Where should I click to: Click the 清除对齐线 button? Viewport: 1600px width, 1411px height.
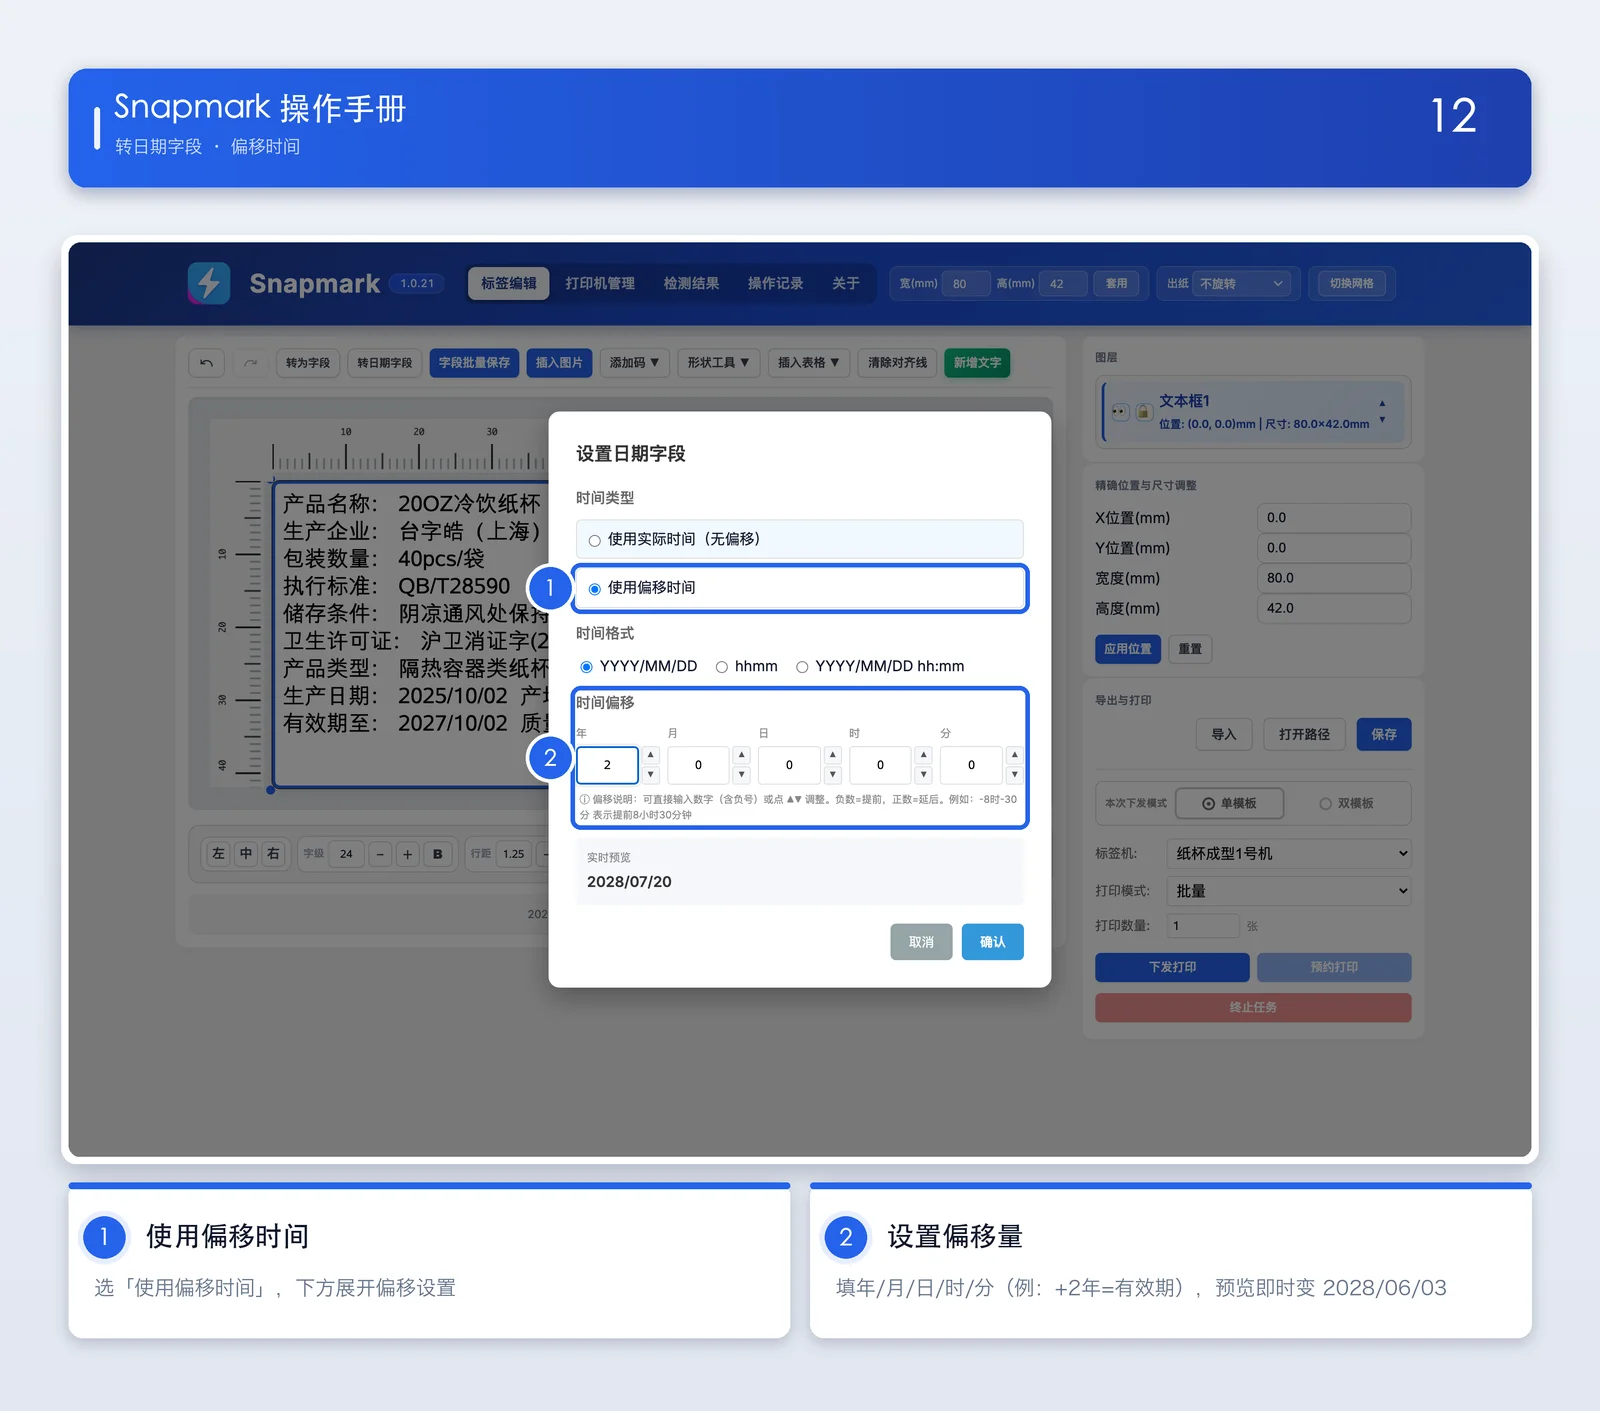[897, 363]
